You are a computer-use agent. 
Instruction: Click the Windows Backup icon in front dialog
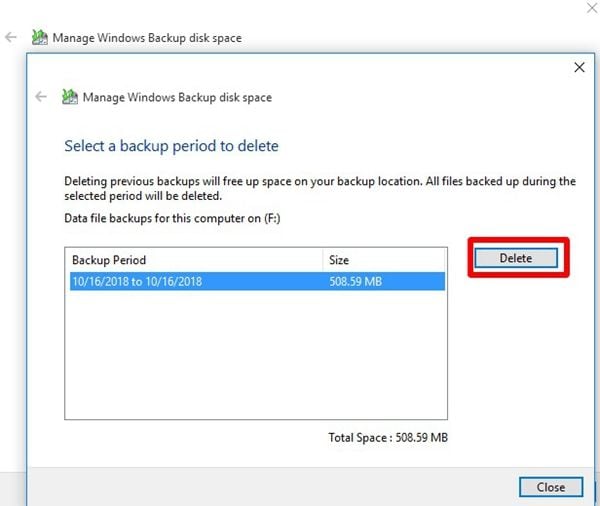coord(70,96)
